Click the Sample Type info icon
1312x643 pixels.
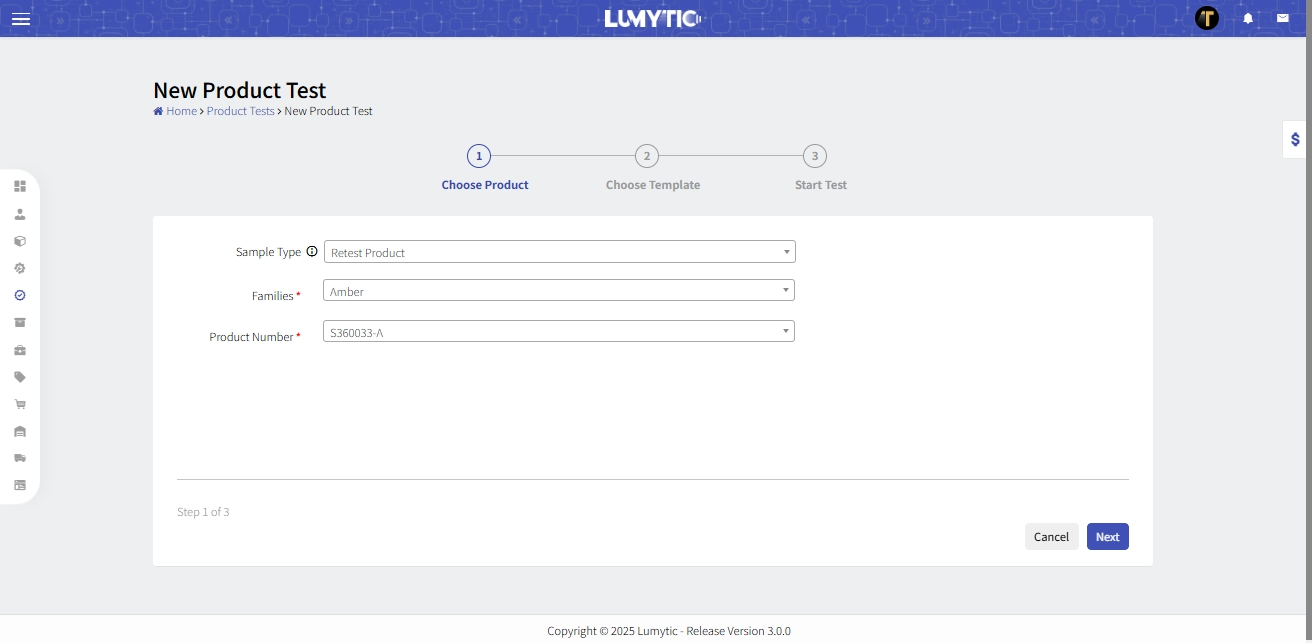click(x=312, y=252)
